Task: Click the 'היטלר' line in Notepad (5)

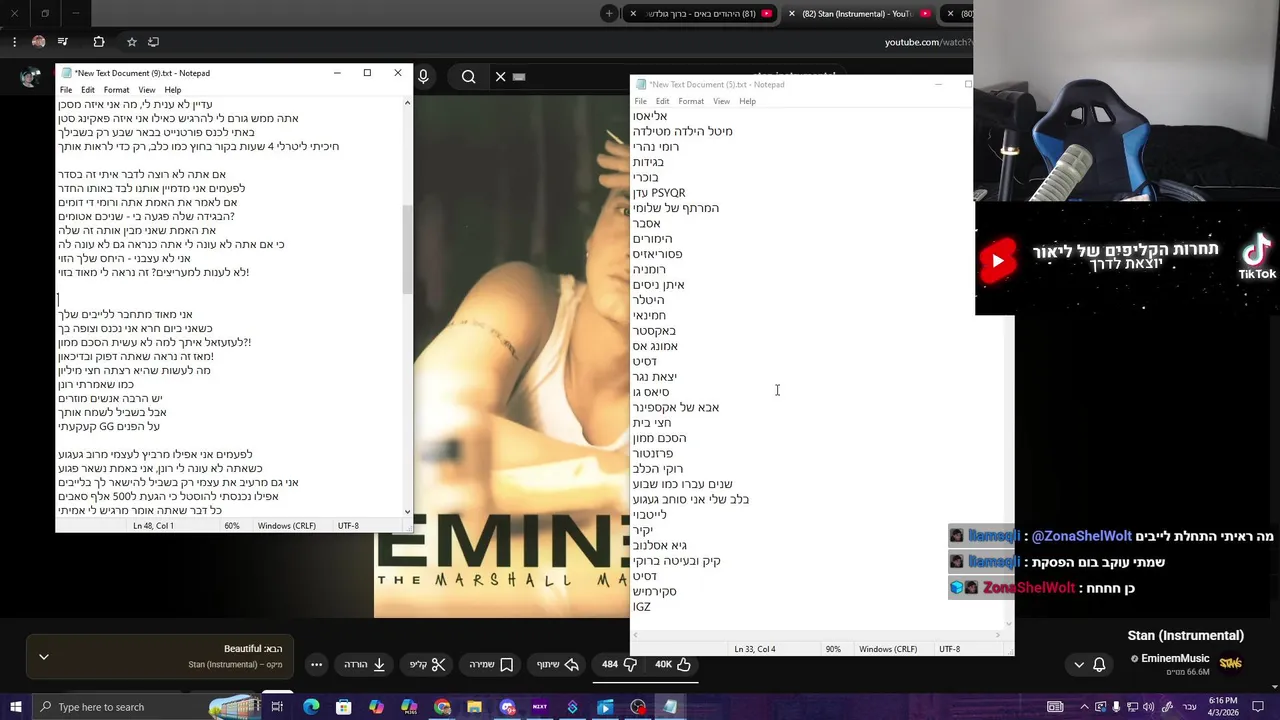Action: tap(648, 300)
